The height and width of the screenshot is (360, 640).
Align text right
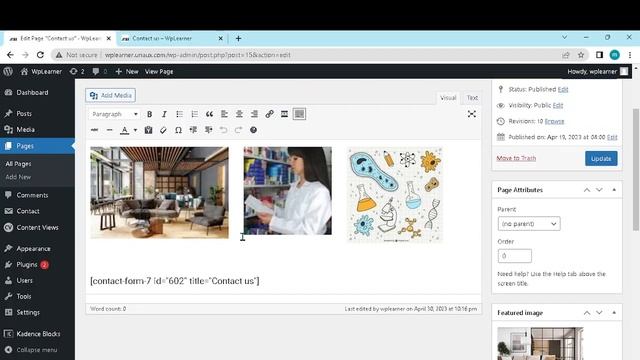(x=254, y=114)
